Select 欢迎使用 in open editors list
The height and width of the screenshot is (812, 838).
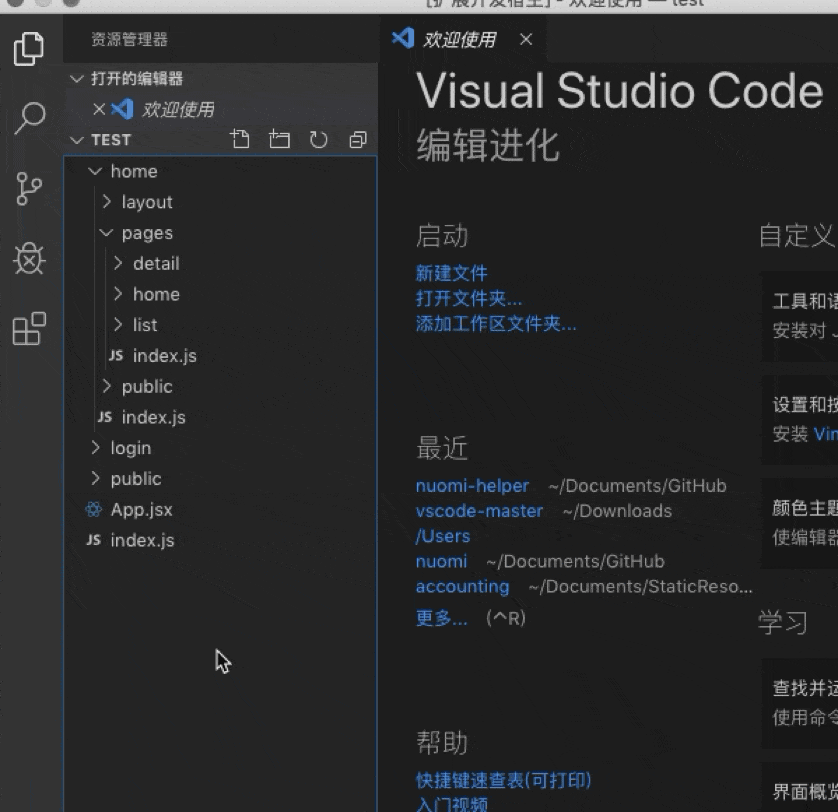[x=220, y=110]
